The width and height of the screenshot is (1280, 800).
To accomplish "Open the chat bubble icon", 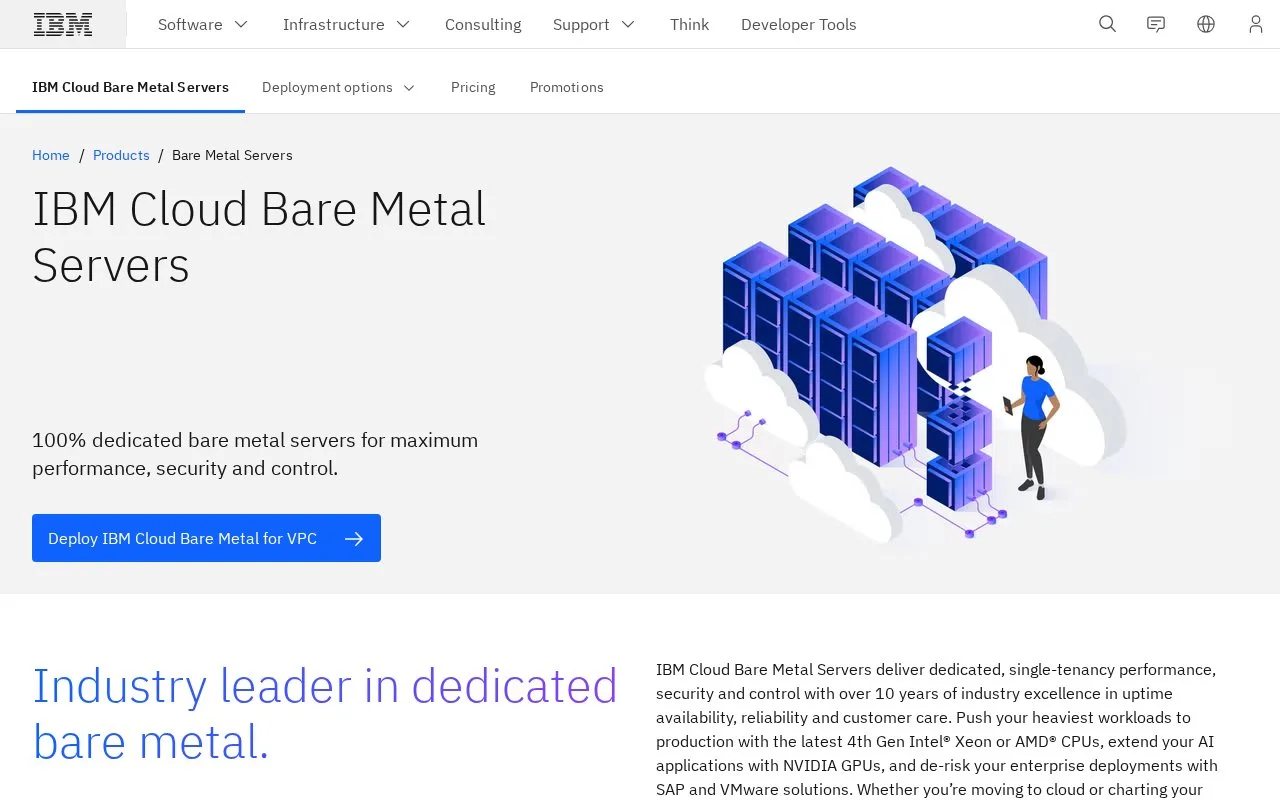I will point(1156,24).
